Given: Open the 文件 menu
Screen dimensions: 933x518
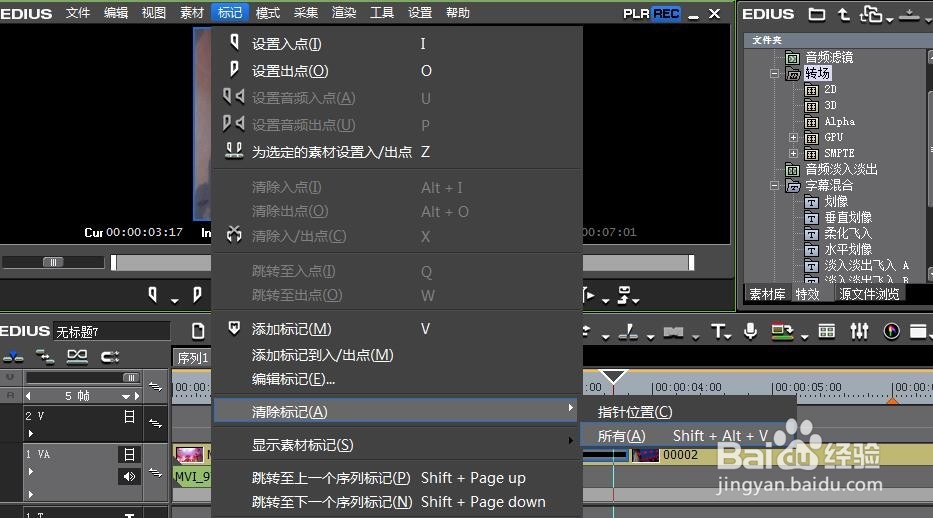Looking at the screenshot, I should click(77, 12).
